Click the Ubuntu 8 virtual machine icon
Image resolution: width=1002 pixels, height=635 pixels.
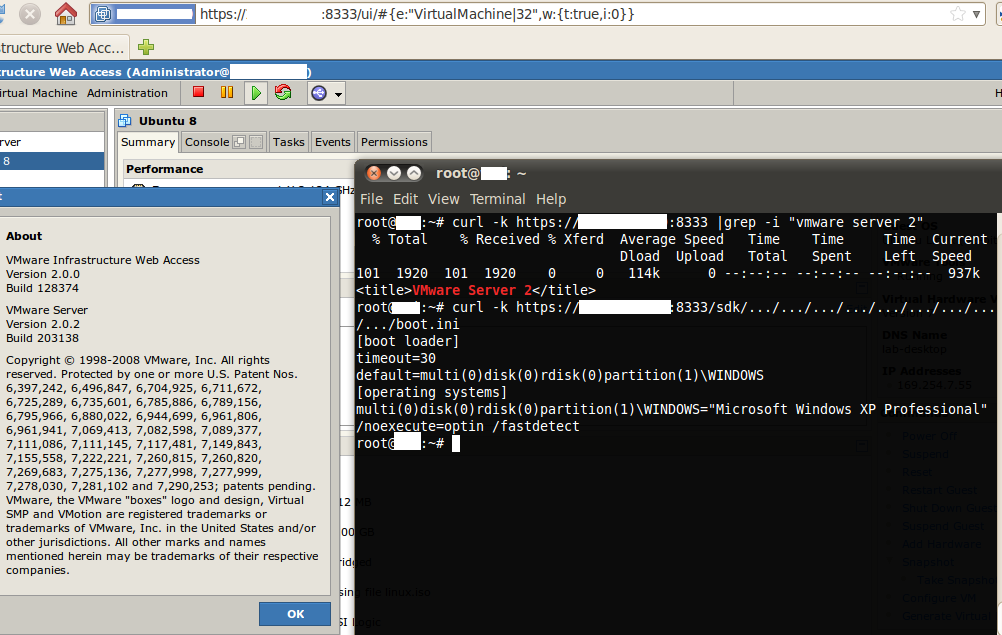pyautogui.click(x=125, y=121)
